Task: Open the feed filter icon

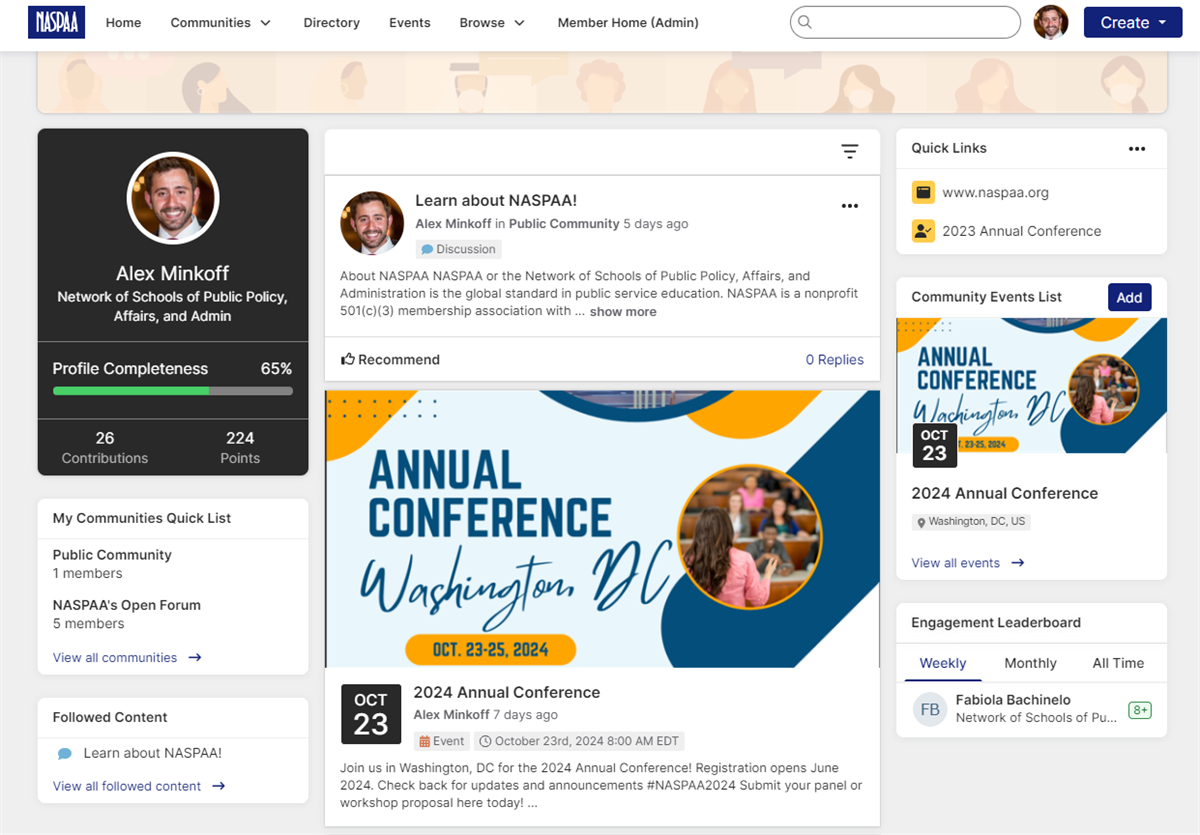Action: [850, 151]
